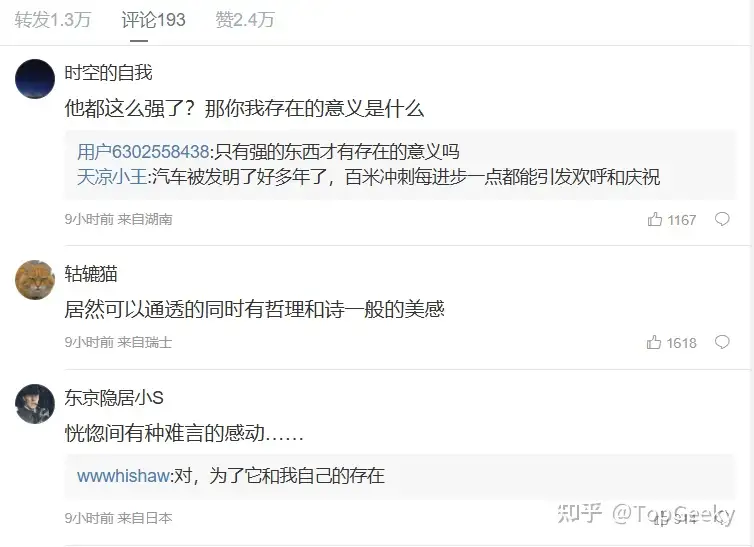Open replier wwwhishaw's profile

[123, 476]
